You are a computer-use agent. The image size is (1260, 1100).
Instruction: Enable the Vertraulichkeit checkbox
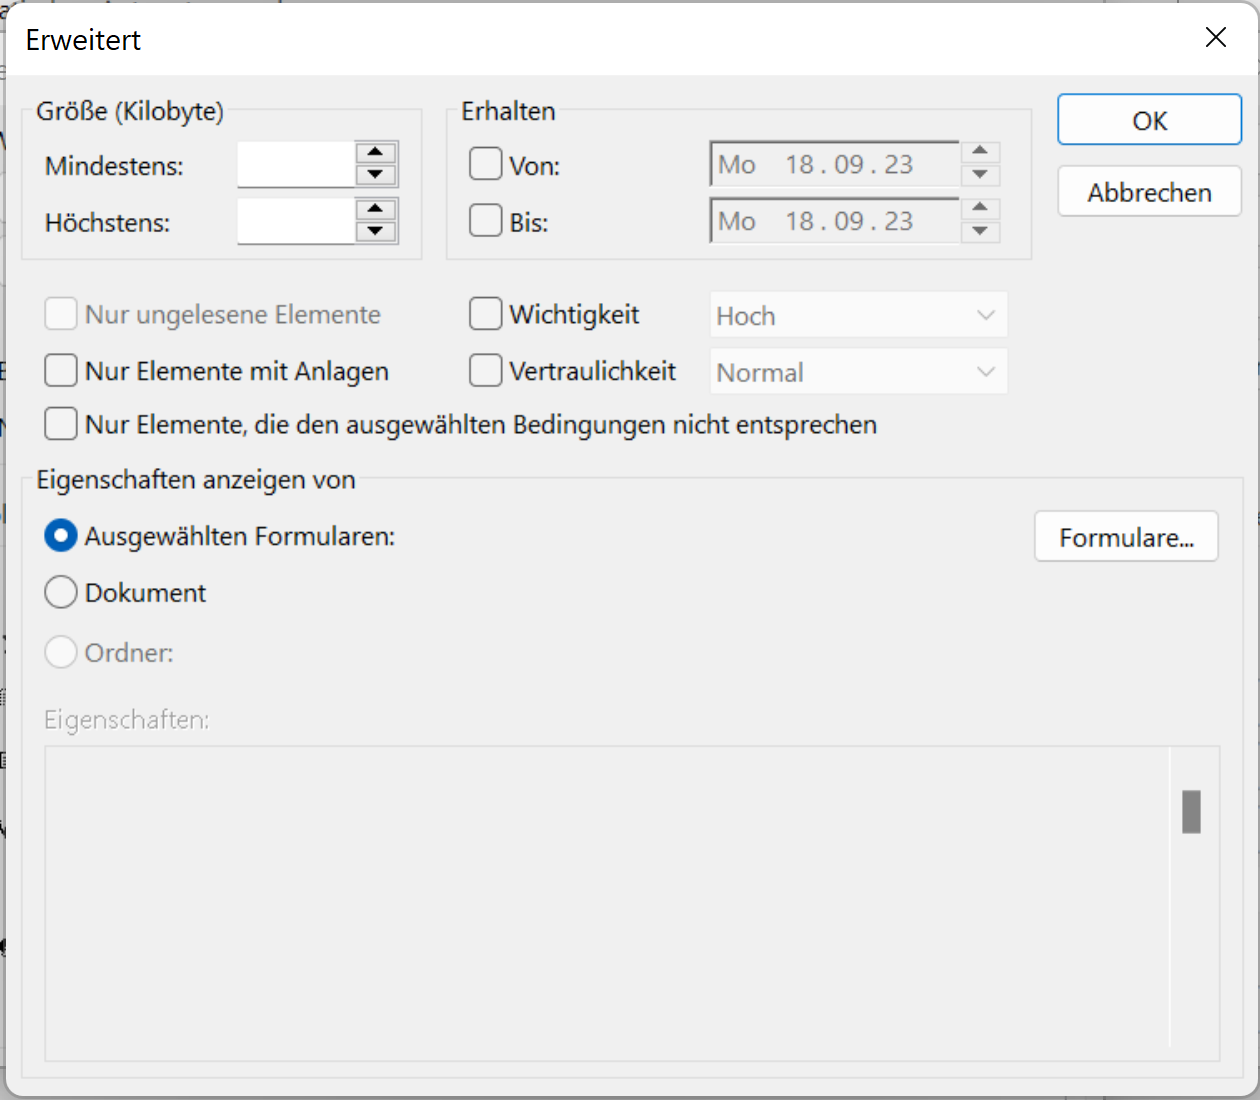point(486,371)
